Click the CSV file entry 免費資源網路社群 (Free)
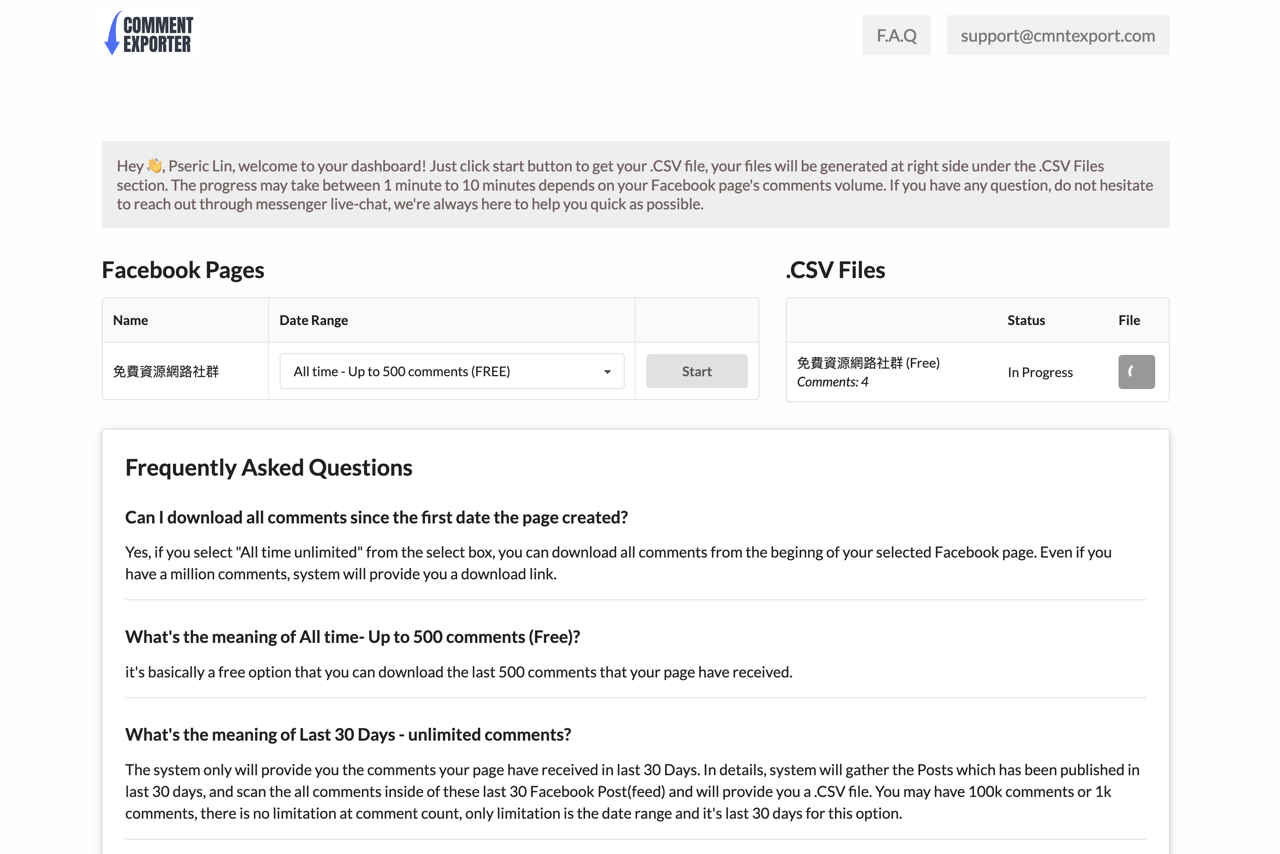1280x854 pixels. [x=868, y=363]
